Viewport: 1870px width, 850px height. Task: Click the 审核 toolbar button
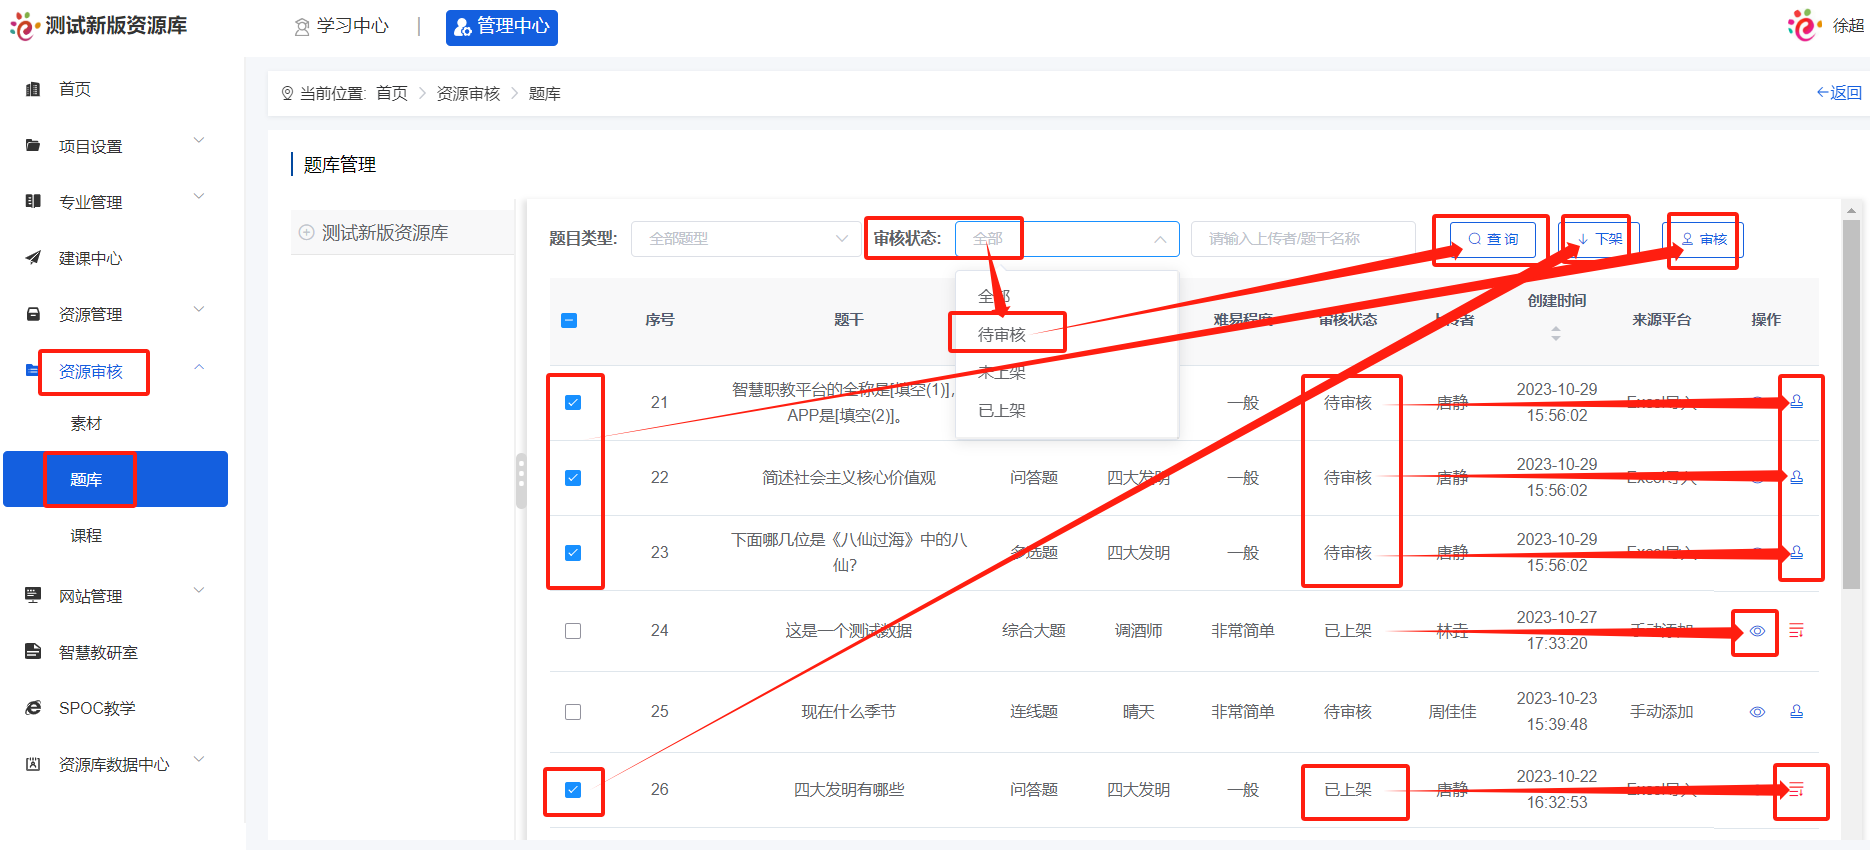pyautogui.click(x=1704, y=239)
